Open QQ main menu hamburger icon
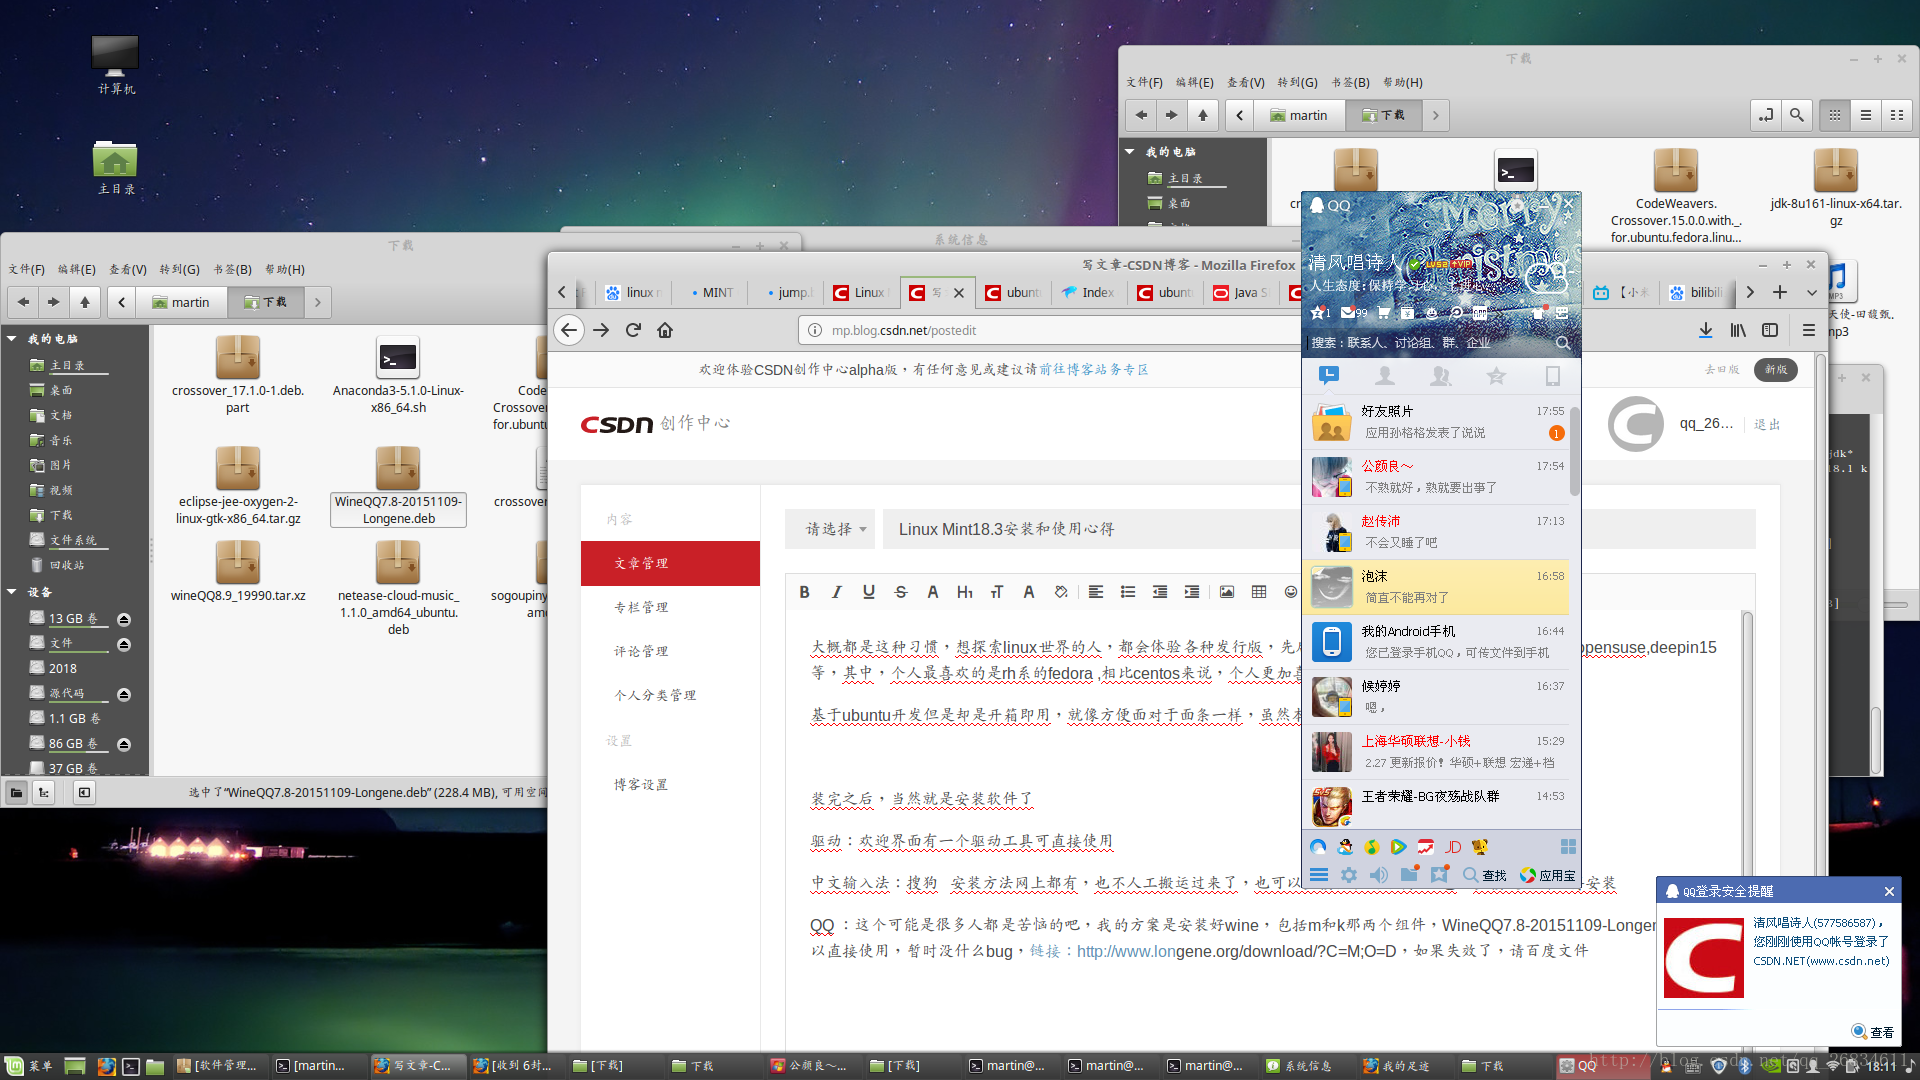Image resolution: width=1920 pixels, height=1080 pixels. 1319,875
